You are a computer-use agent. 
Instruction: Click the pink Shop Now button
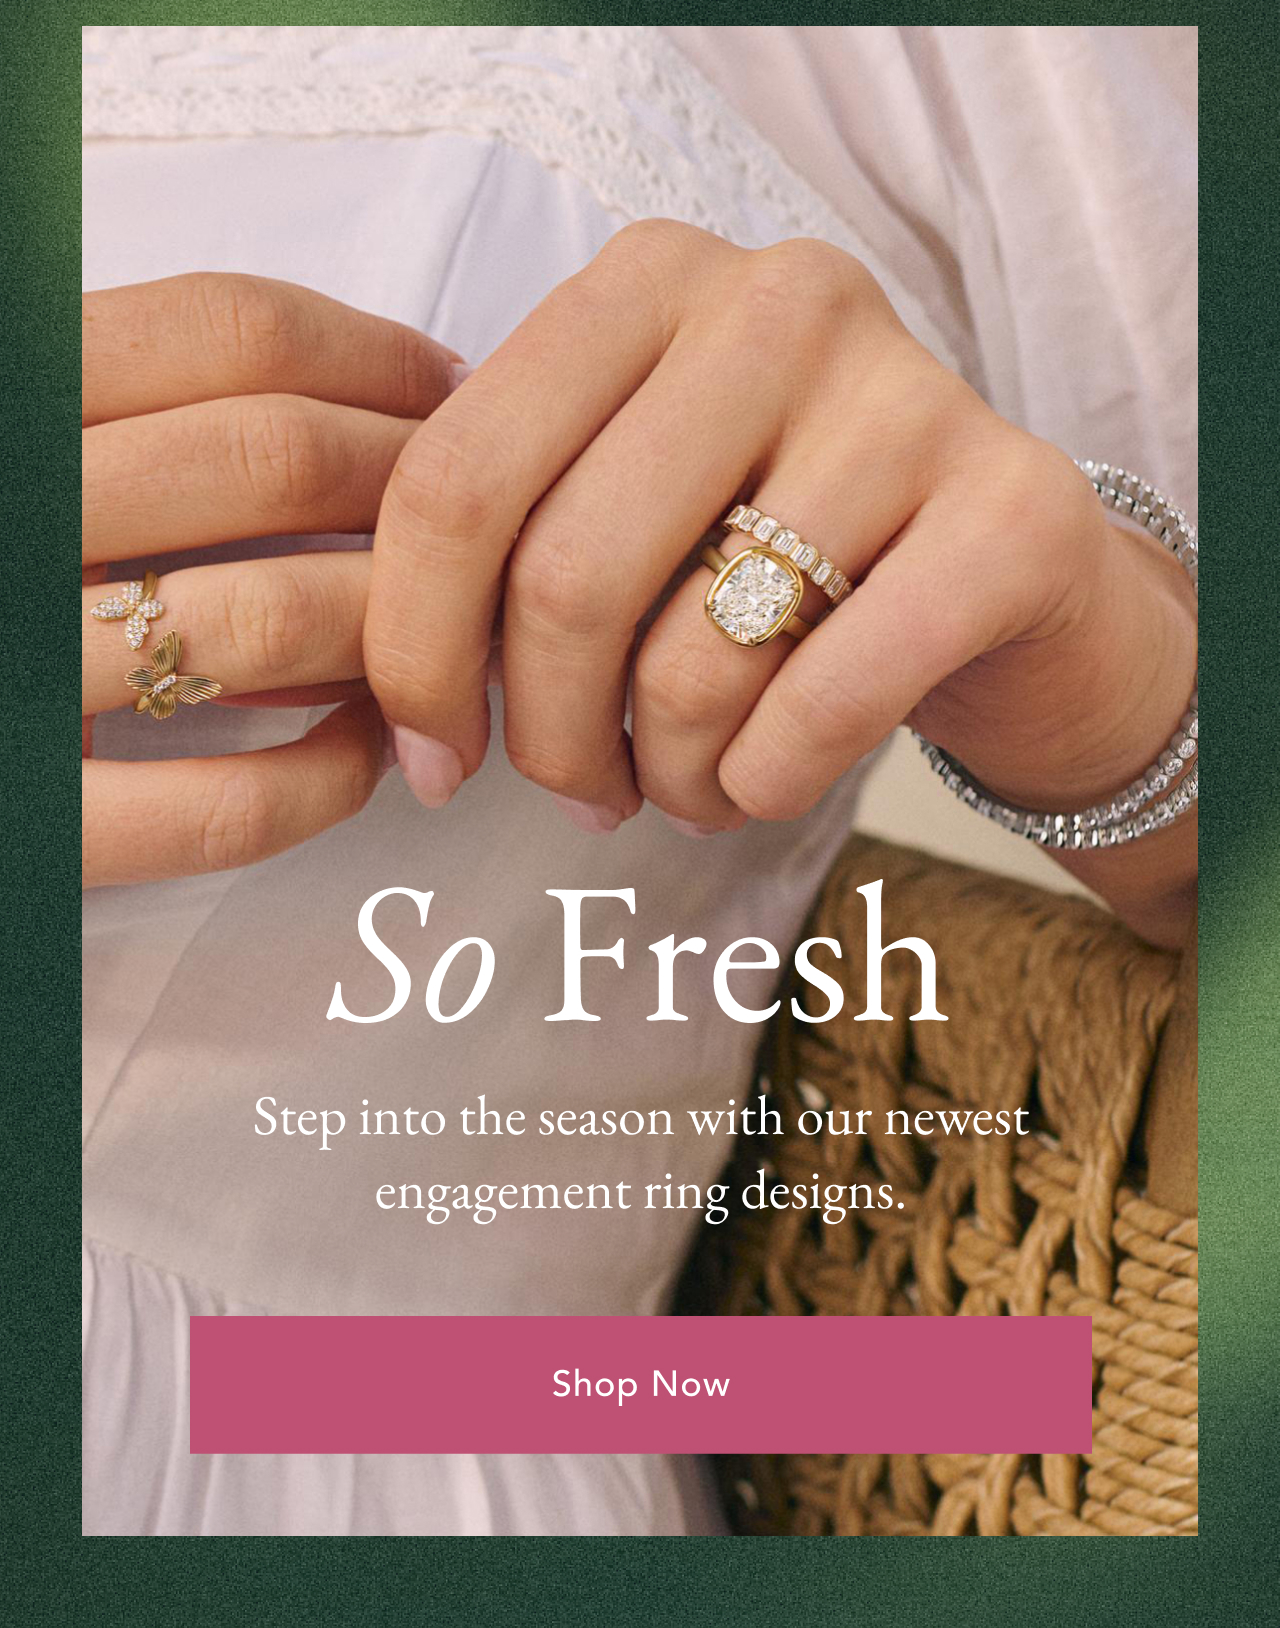click(x=640, y=1384)
